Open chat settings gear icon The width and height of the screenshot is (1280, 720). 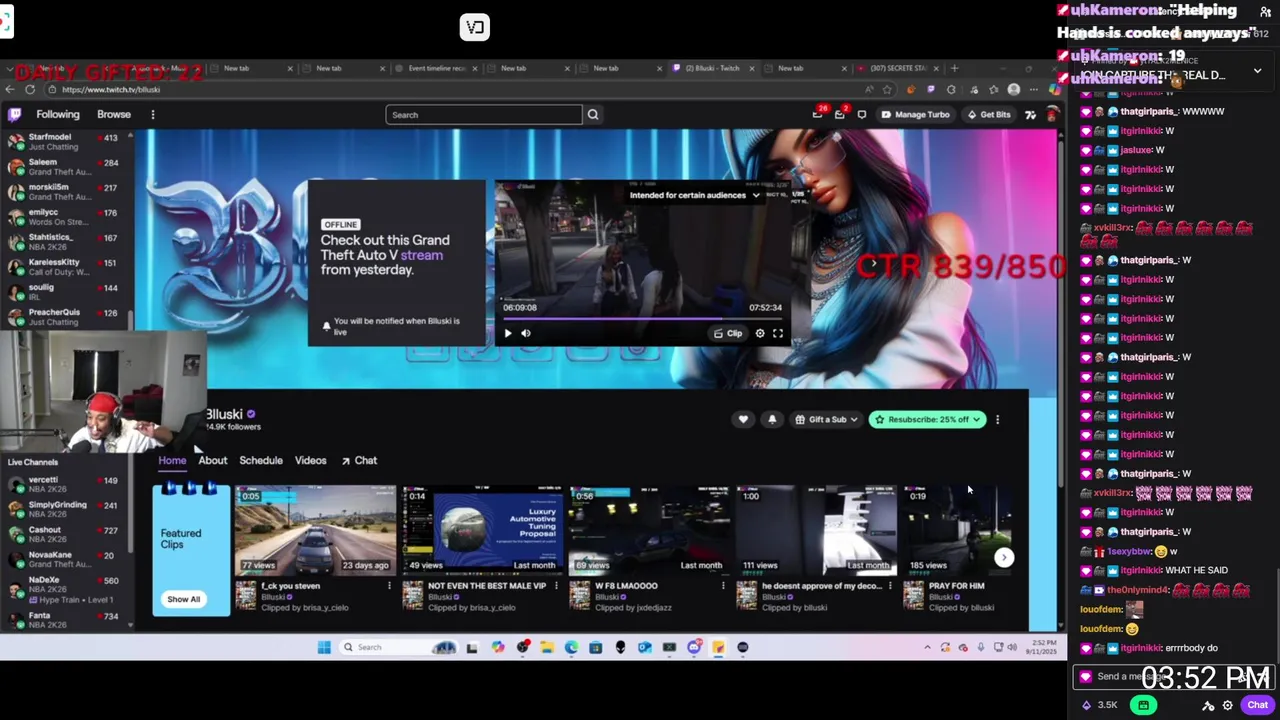pos(1228,705)
